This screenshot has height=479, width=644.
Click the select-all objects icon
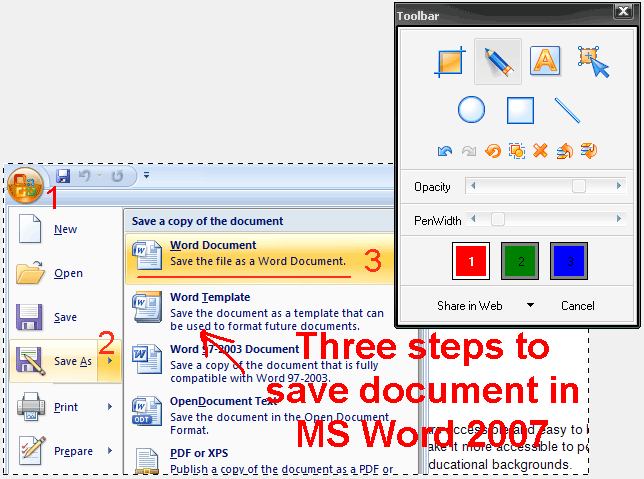[x=517, y=151]
